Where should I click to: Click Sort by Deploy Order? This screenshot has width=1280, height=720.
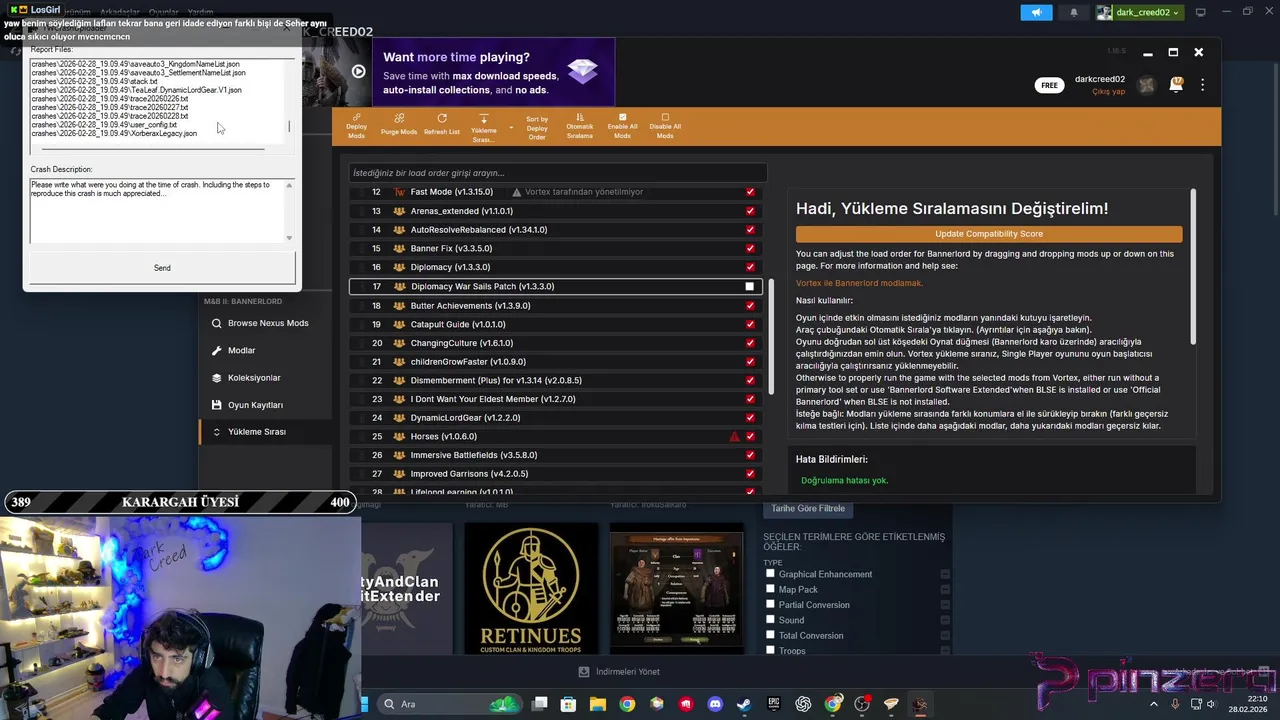pyautogui.click(x=537, y=127)
